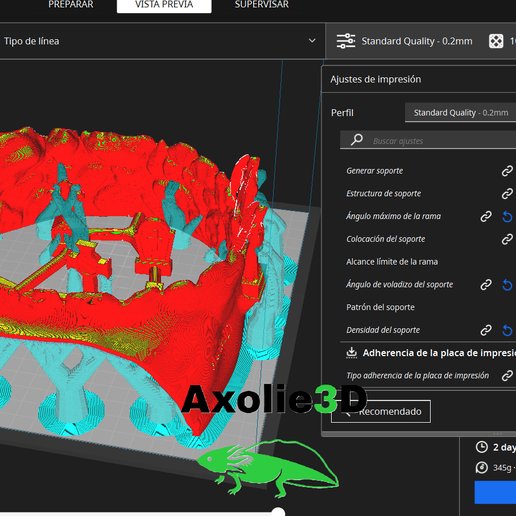This screenshot has height=516, width=516.
Task: Click the Patrón del soporte setting label
Action: point(380,307)
